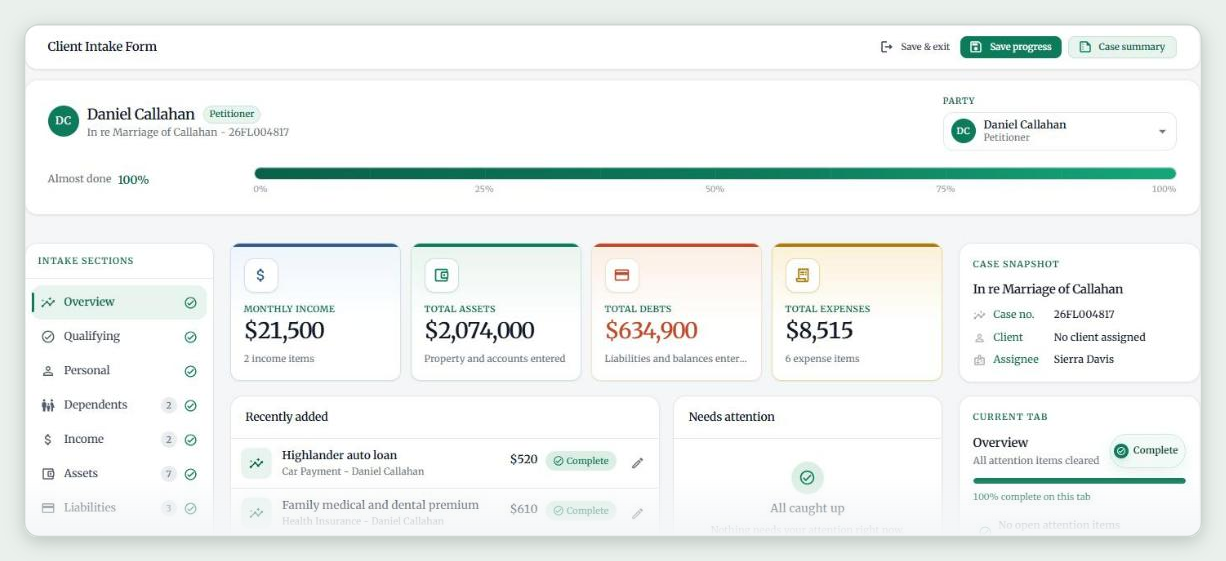This screenshot has width=1226, height=561.
Task: Select the Petitioner badge next to the name
Action: (231, 114)
